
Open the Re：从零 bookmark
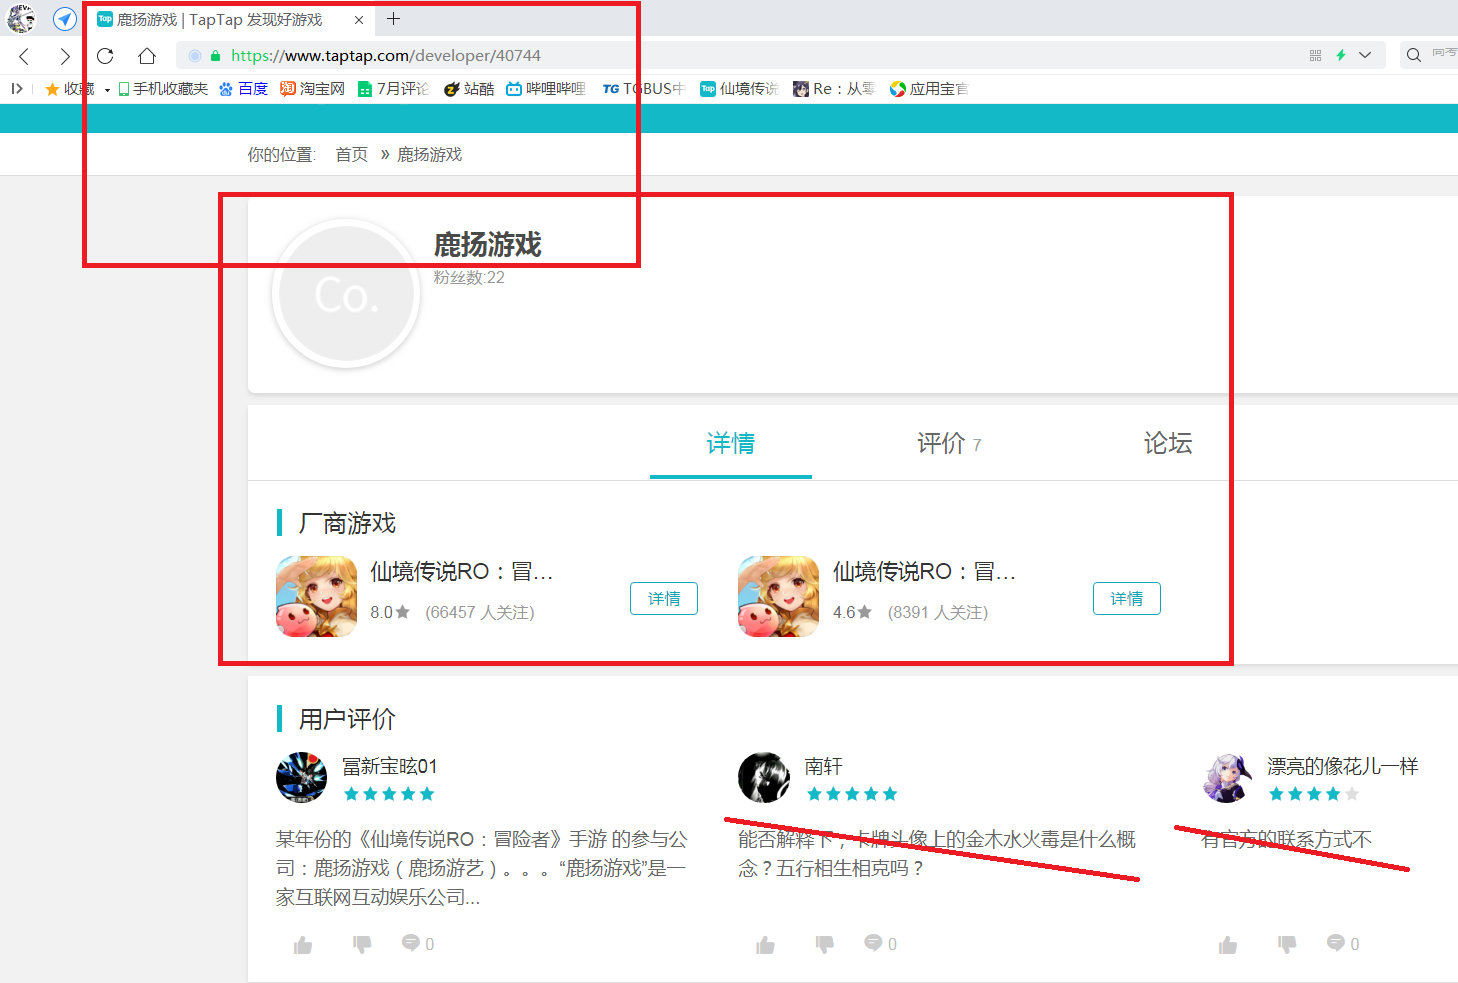pyautogui.click(x=833, y=89)
